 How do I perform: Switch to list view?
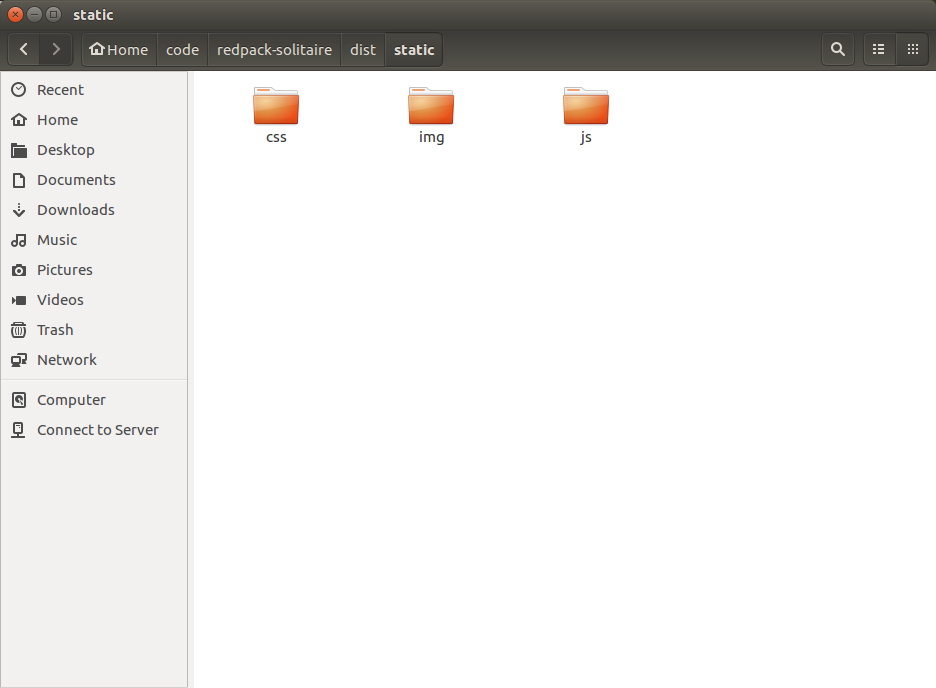point(879,49)
